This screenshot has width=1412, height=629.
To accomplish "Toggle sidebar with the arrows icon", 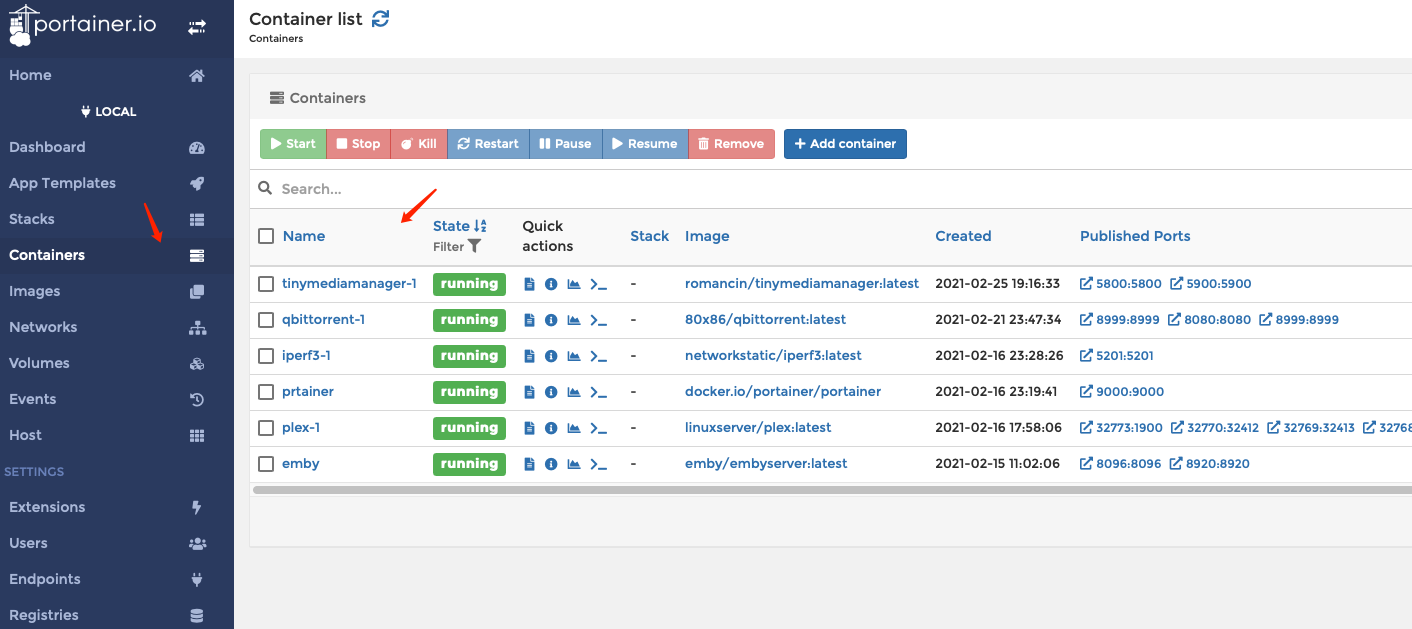I will coord(197,27).
